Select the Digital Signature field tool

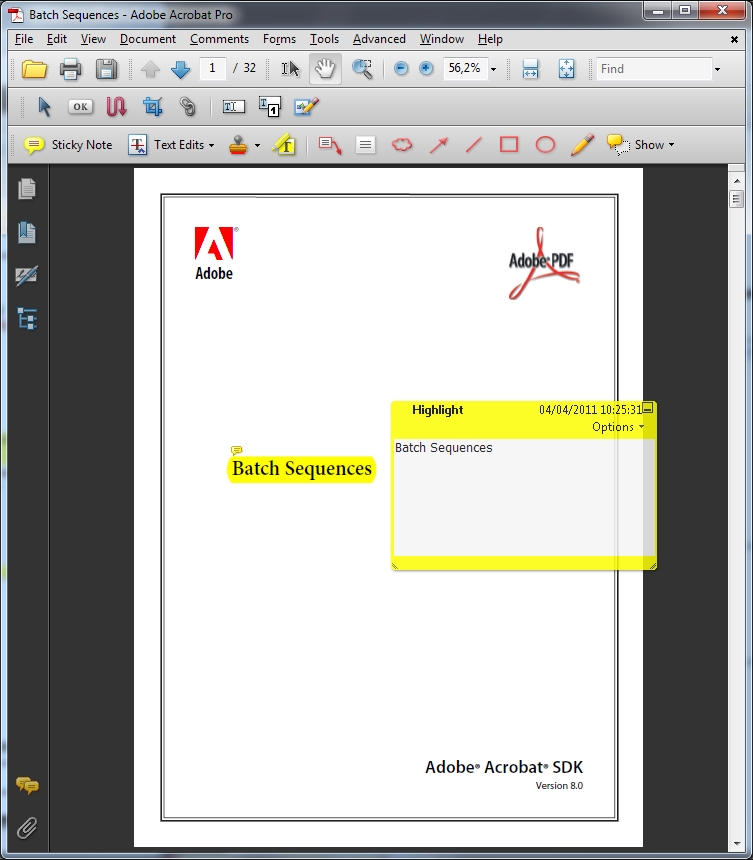[x=306, y=106]
